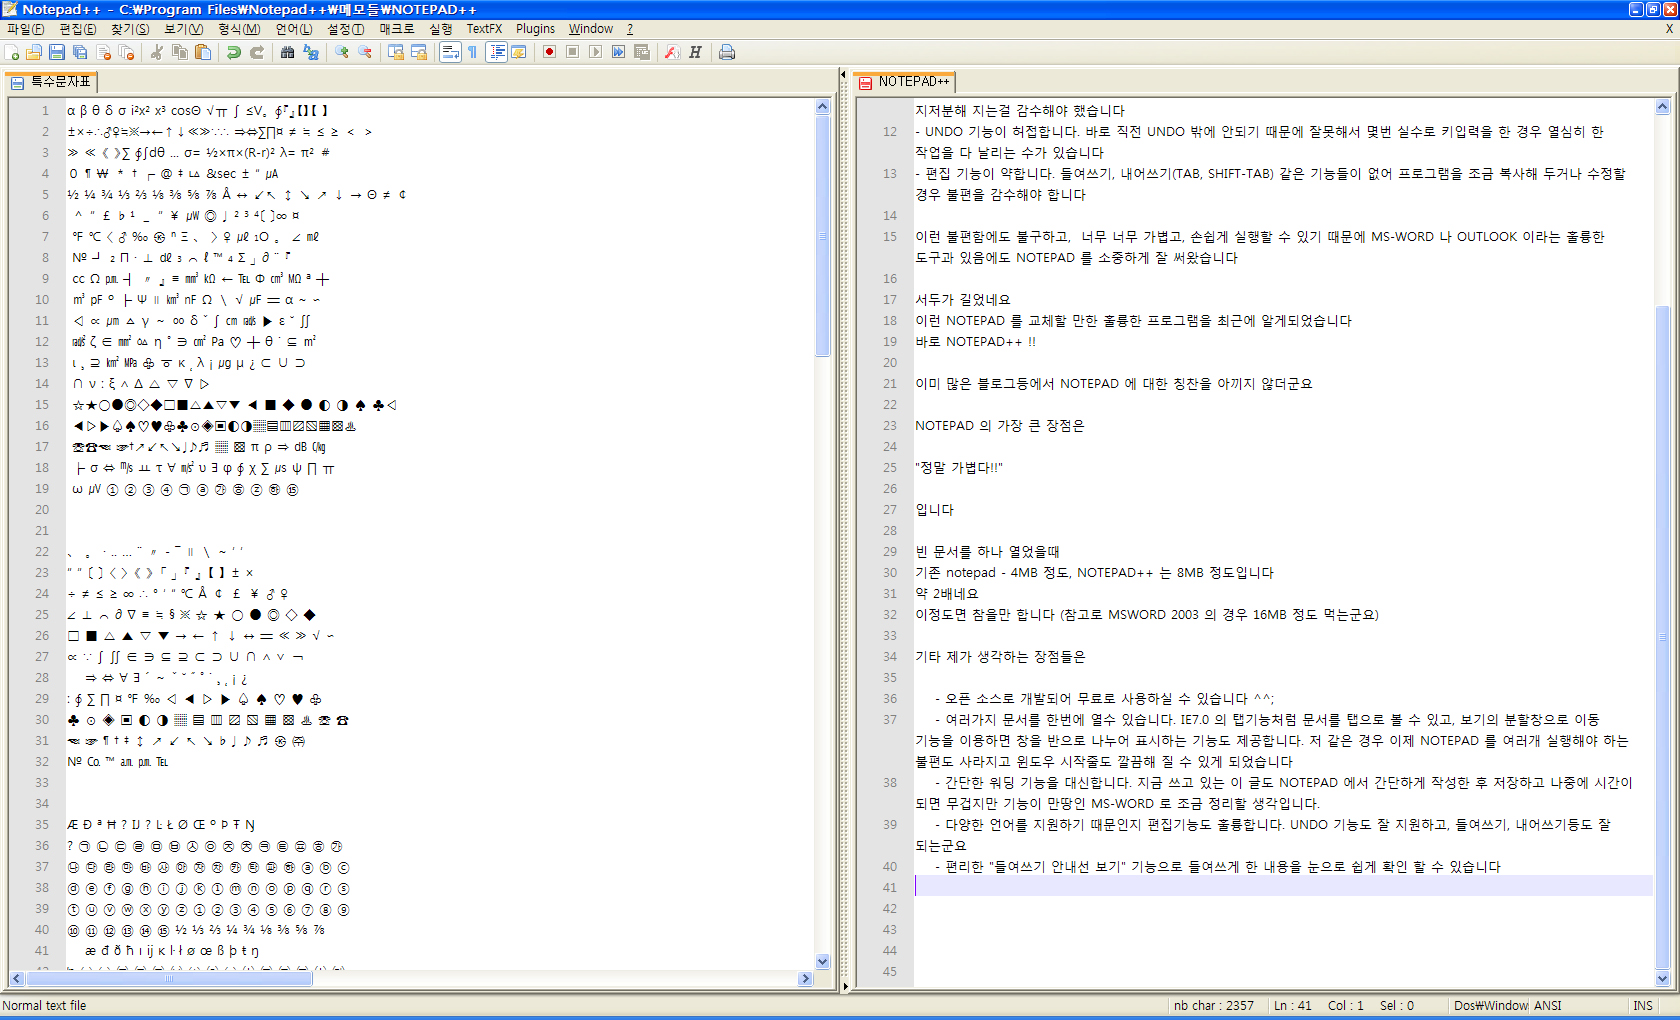1680x1020 pixels.
Task: Click the Save All icon
Action: (x=80, y=52)
